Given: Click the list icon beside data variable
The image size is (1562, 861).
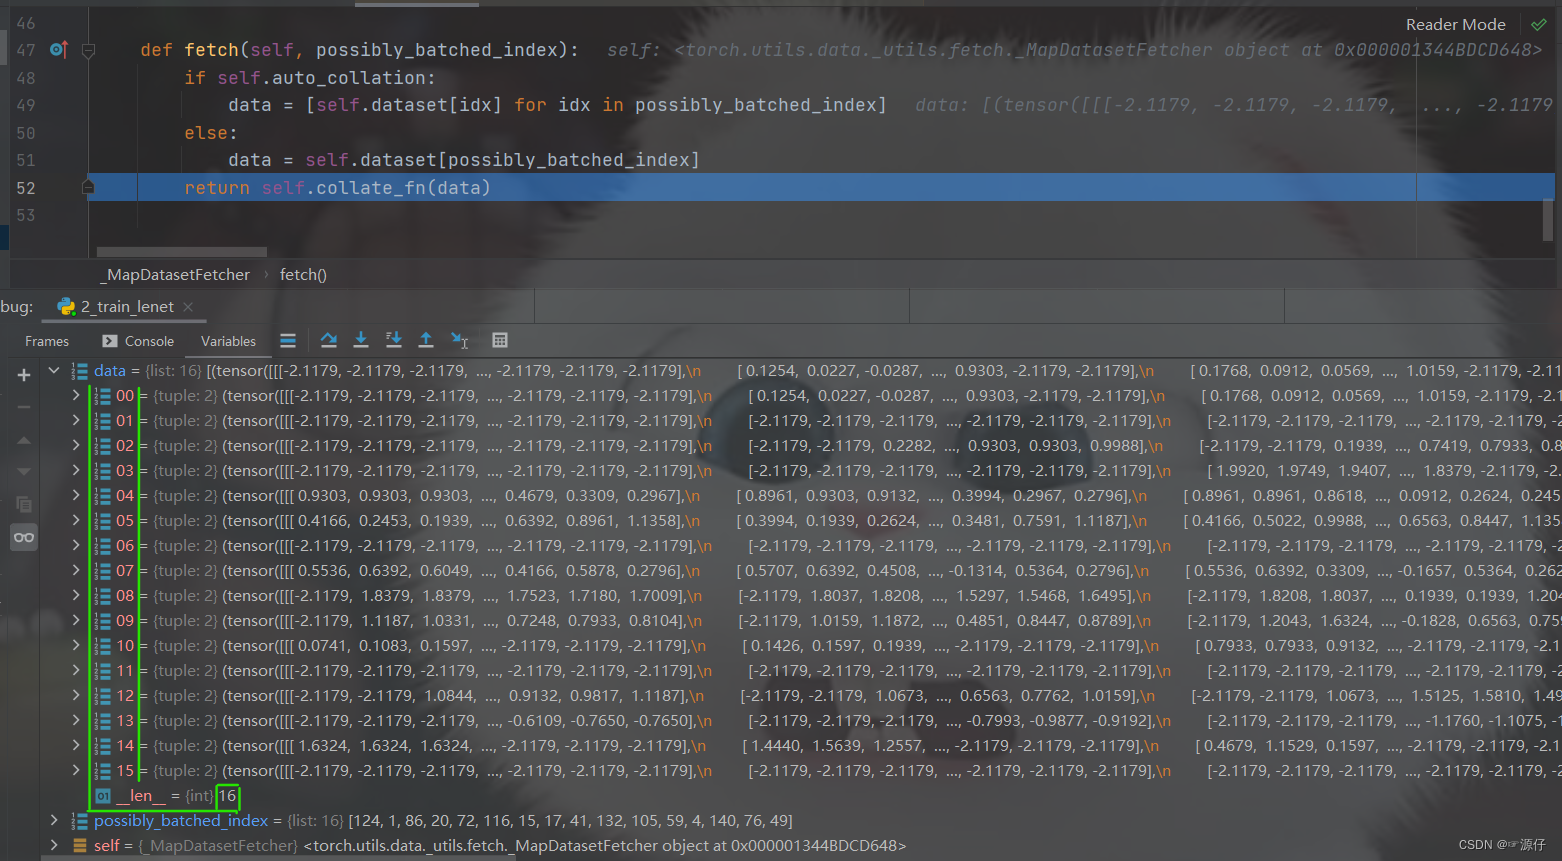Looking at the screenshot, I should pyautogui.click(x=80, y=371).
